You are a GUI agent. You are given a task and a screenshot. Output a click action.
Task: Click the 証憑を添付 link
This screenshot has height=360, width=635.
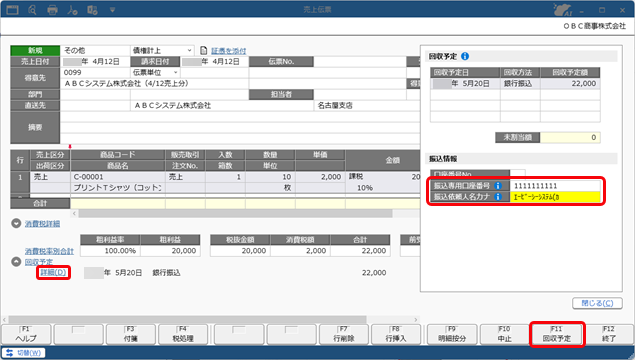tap(228, 51)
